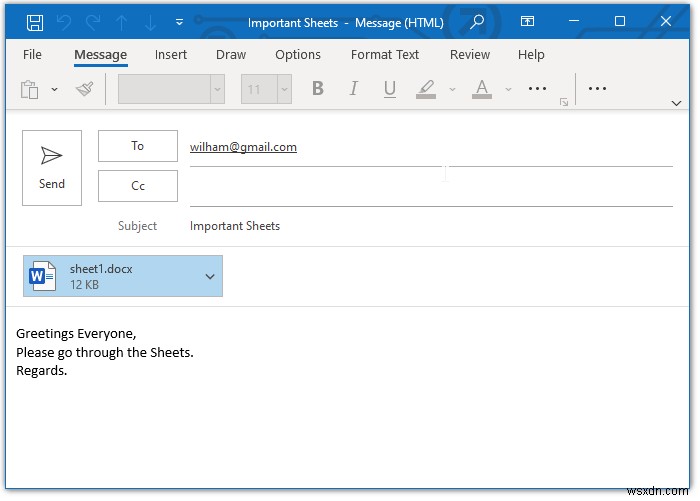Switch to the Insert tab
700x501 pixels.
pyautogui.click(x=171, y=54)
